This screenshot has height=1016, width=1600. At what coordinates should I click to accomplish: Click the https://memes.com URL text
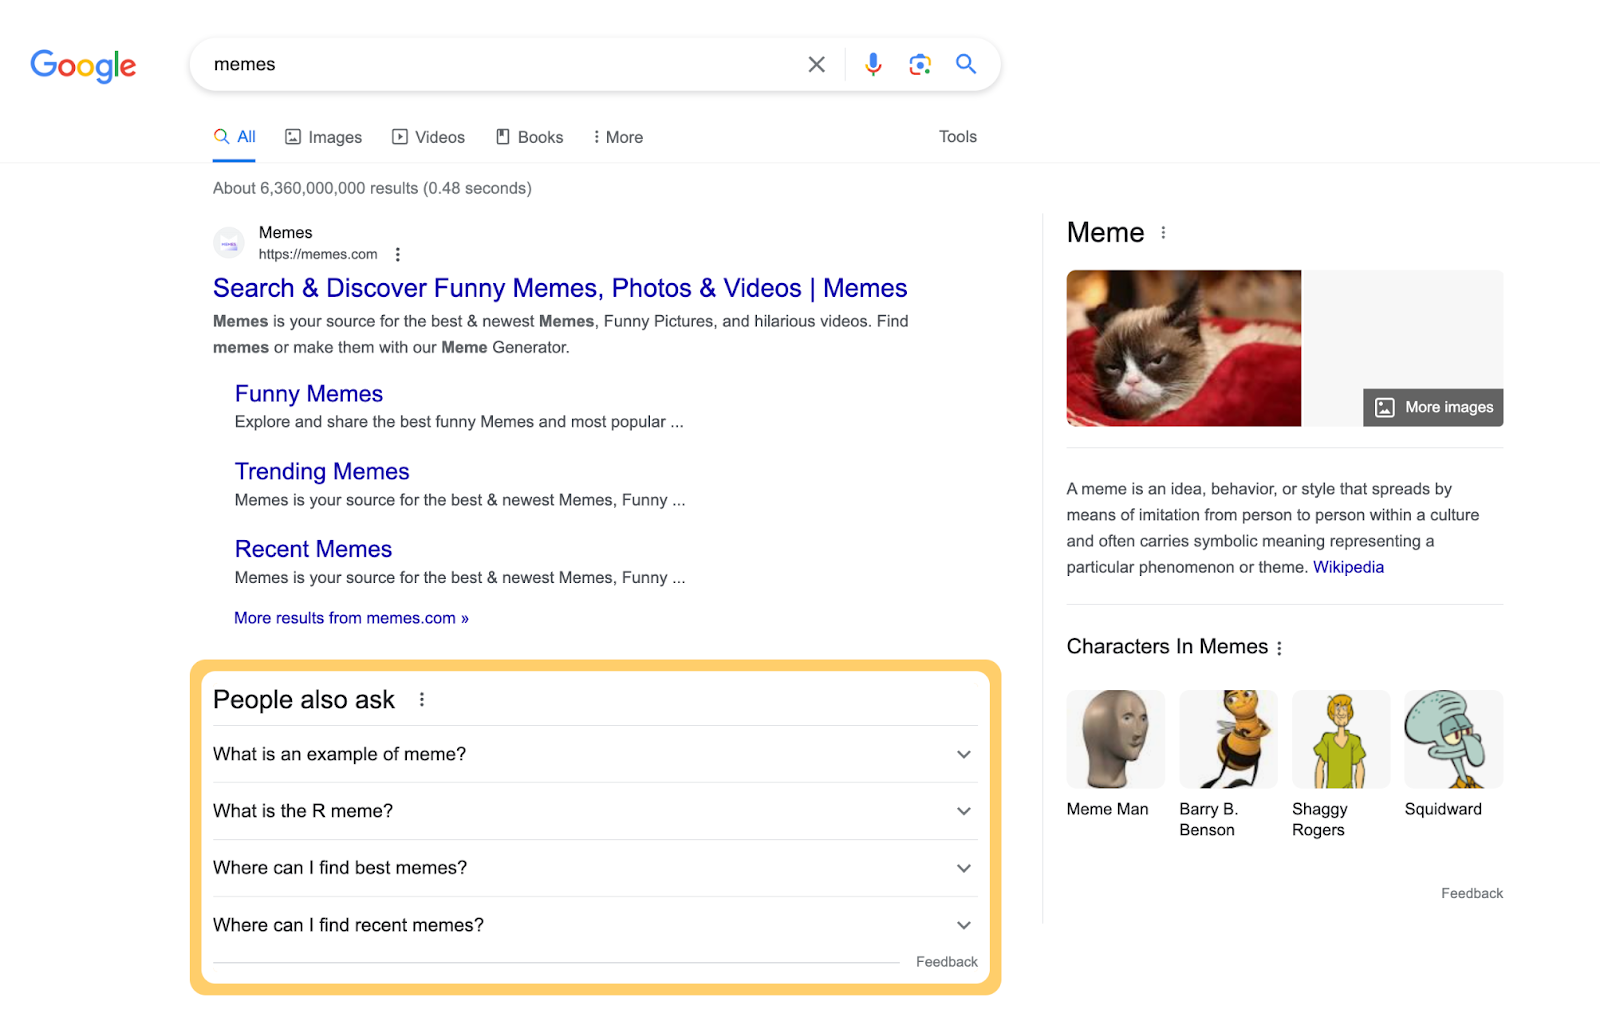[318, 254]
